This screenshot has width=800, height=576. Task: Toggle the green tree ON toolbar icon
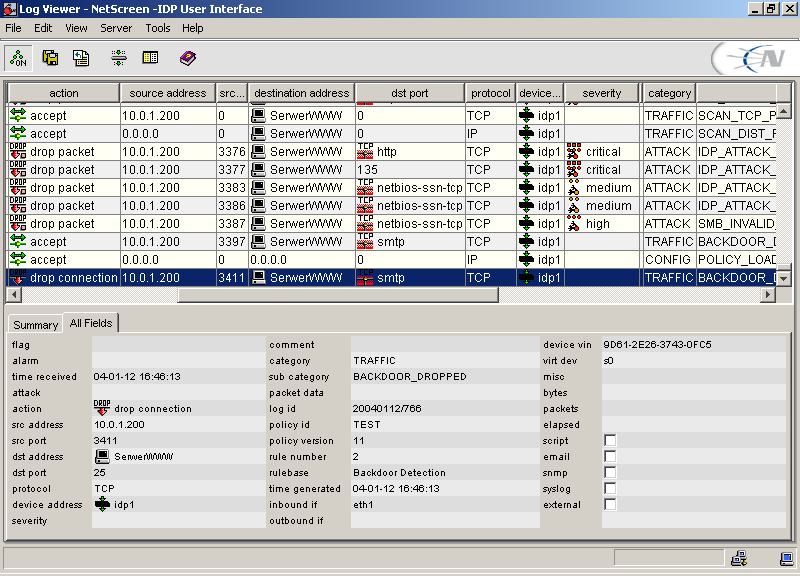[x=18, y=58]
